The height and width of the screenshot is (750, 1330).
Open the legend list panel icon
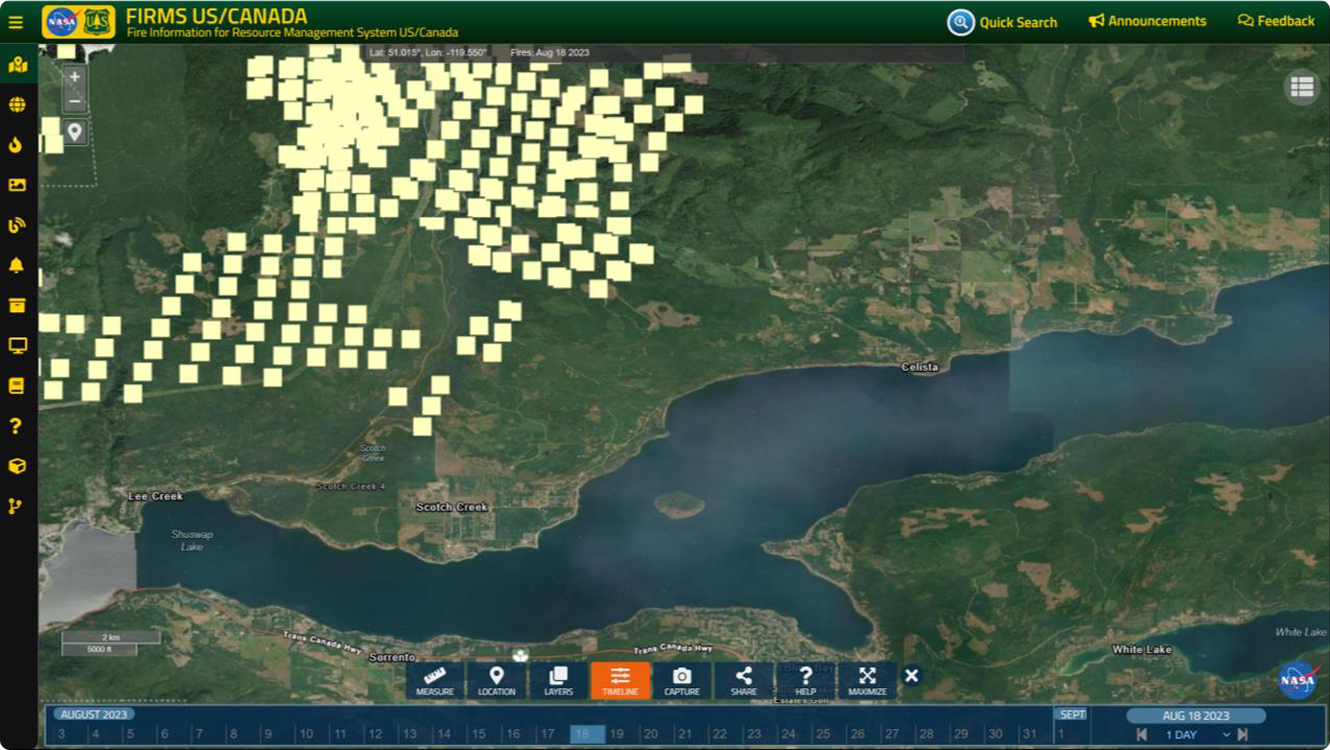1302,87
